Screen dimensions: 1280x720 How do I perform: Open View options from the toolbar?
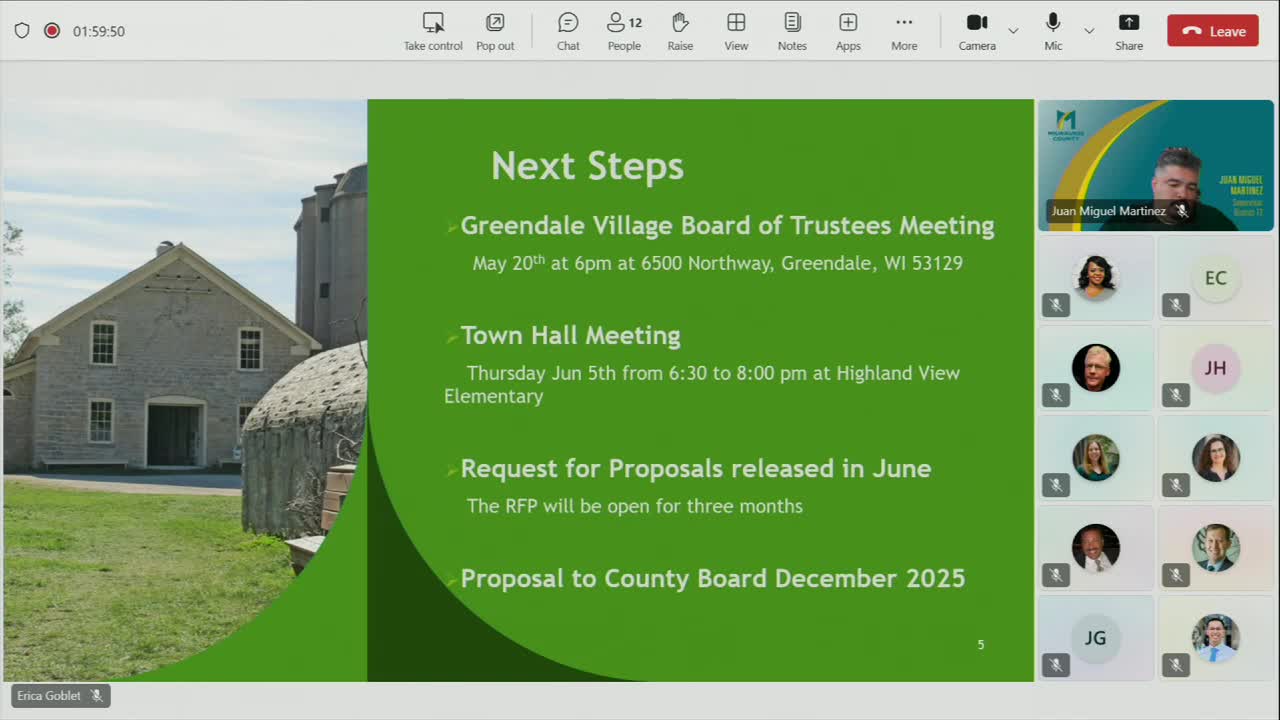tap(736, 31)
